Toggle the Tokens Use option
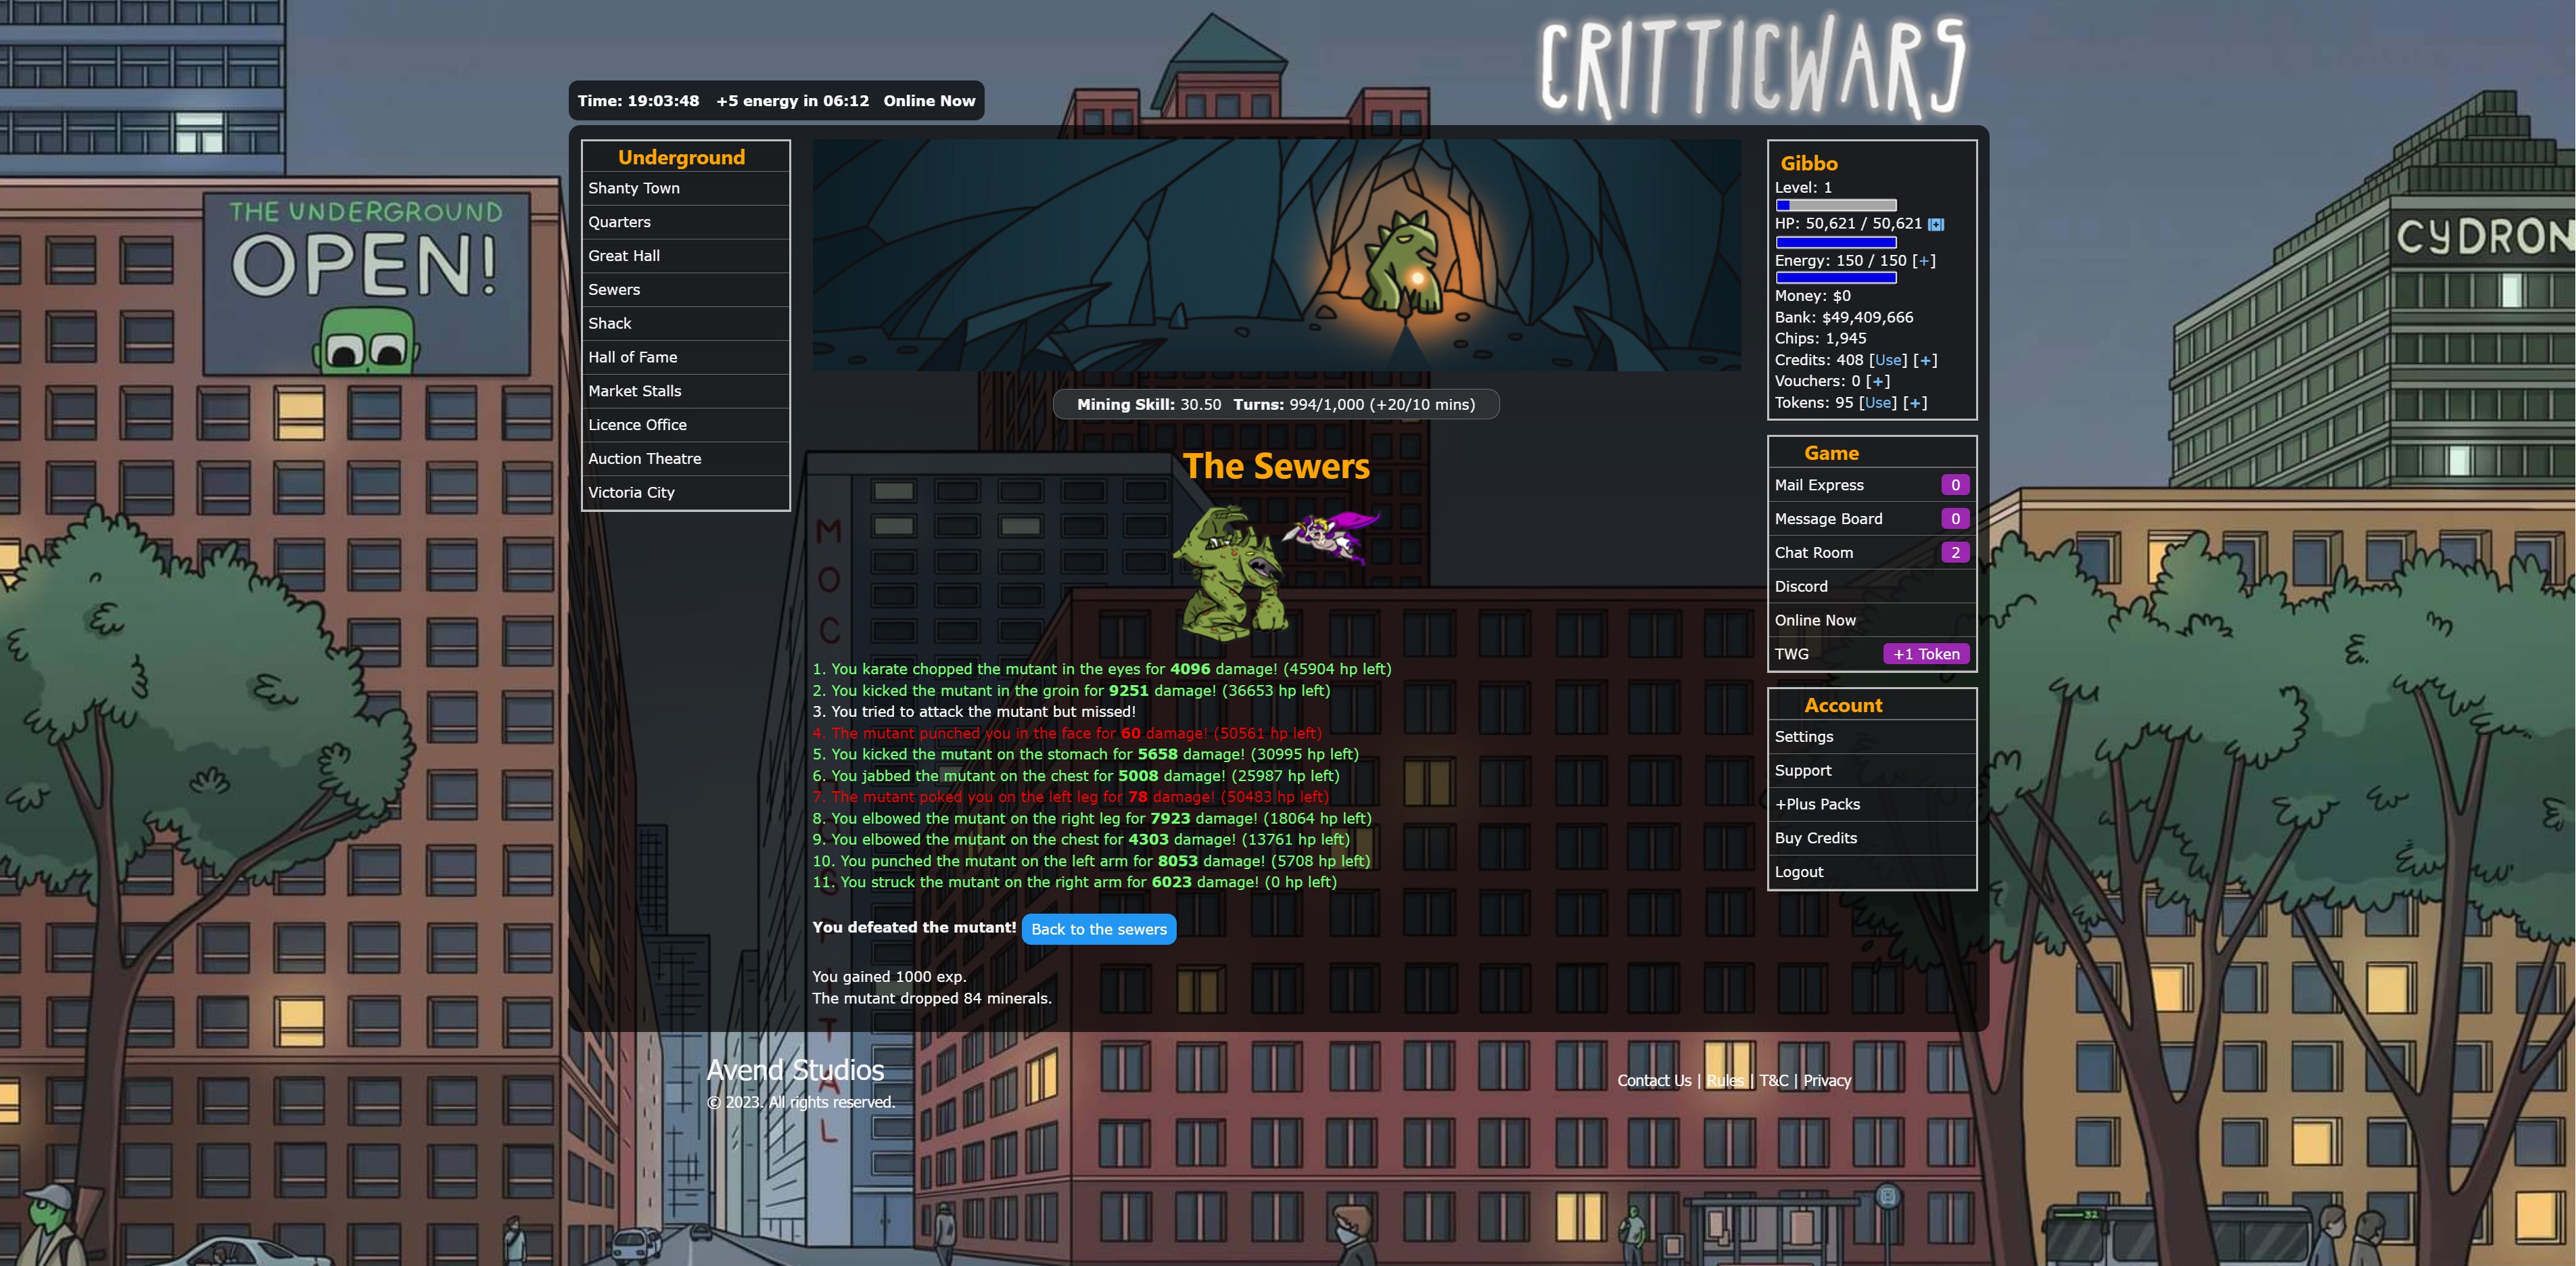The height and width of the screenshot is (1266, 2576). (1879, 402)
